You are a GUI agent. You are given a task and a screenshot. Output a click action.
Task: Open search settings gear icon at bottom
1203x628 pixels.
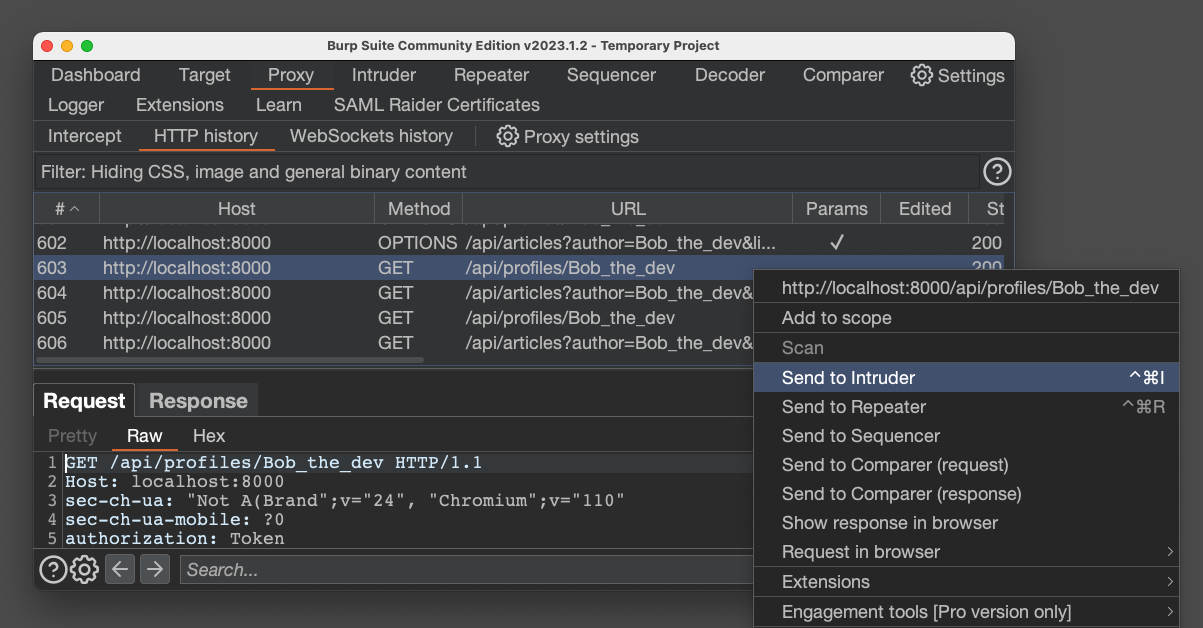click(x=85, y=570)
